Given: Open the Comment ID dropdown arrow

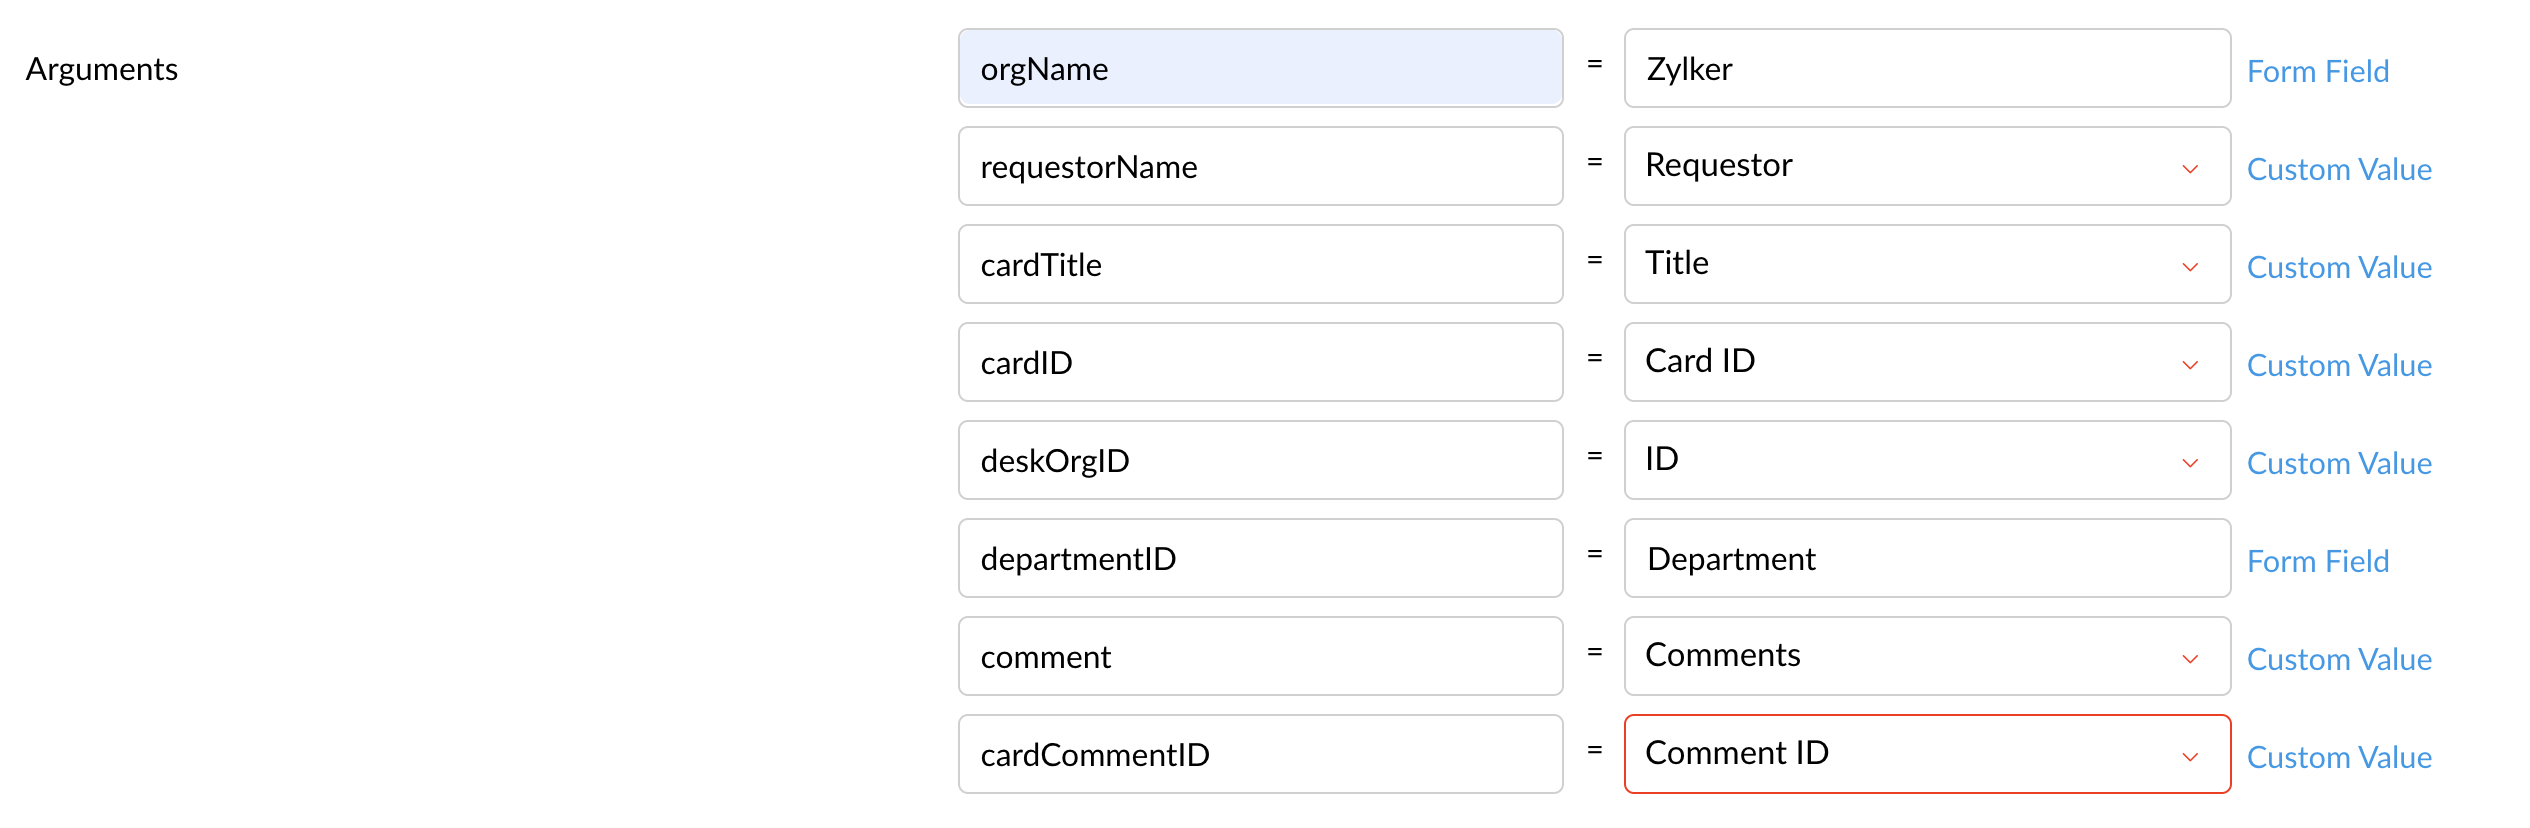Looking at the screenshot, I should pyautogui.click(x=2190, y=757).
